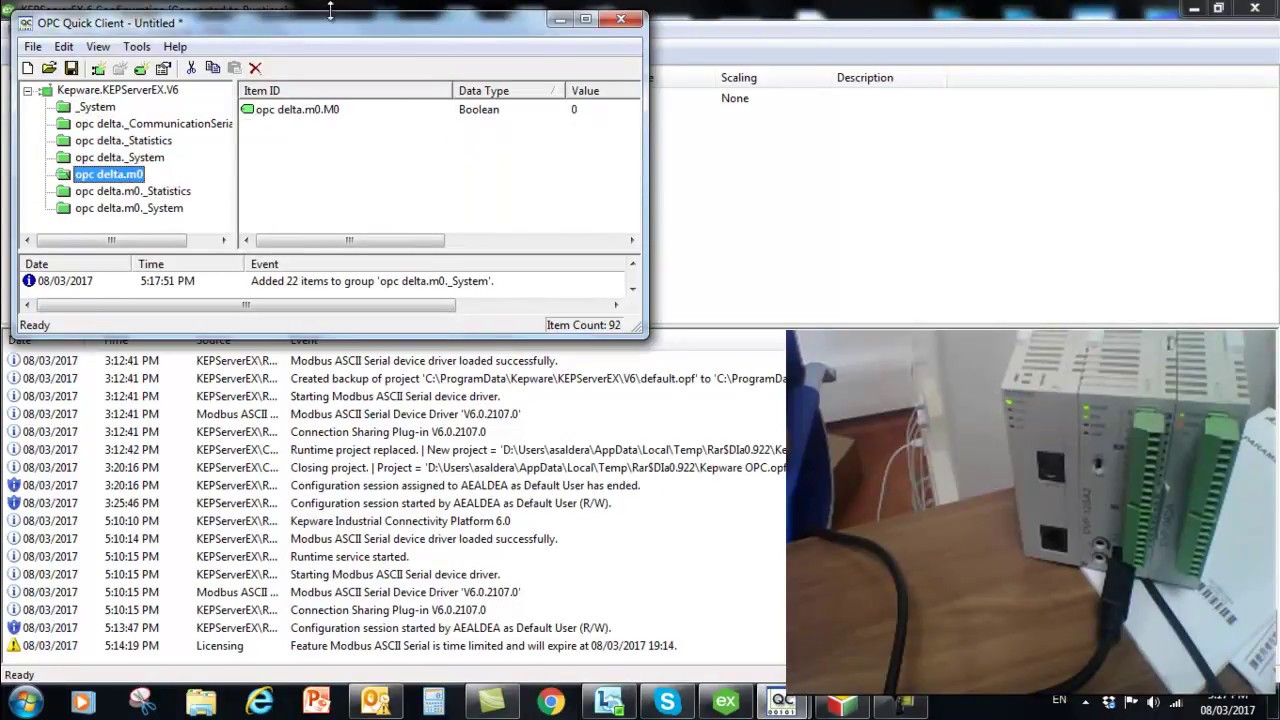Click 'Closing project.' log entry
Screen dimensions: 1280x720
[x=537, y=468]
